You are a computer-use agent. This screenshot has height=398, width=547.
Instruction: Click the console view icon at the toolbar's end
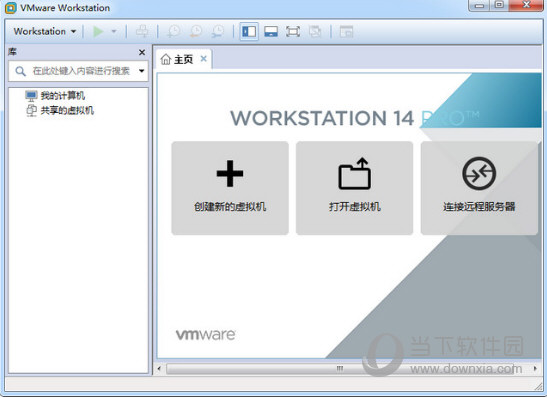346,32
